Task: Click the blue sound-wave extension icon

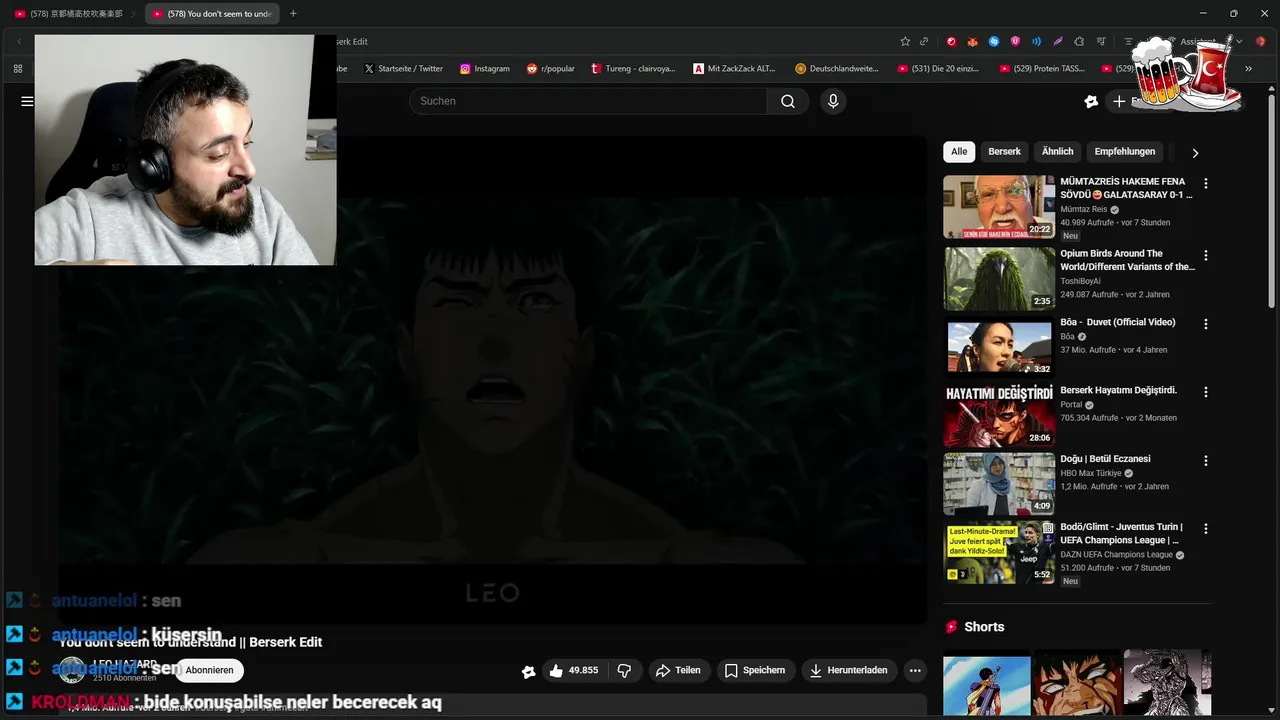Action: tap(1036, 41)
